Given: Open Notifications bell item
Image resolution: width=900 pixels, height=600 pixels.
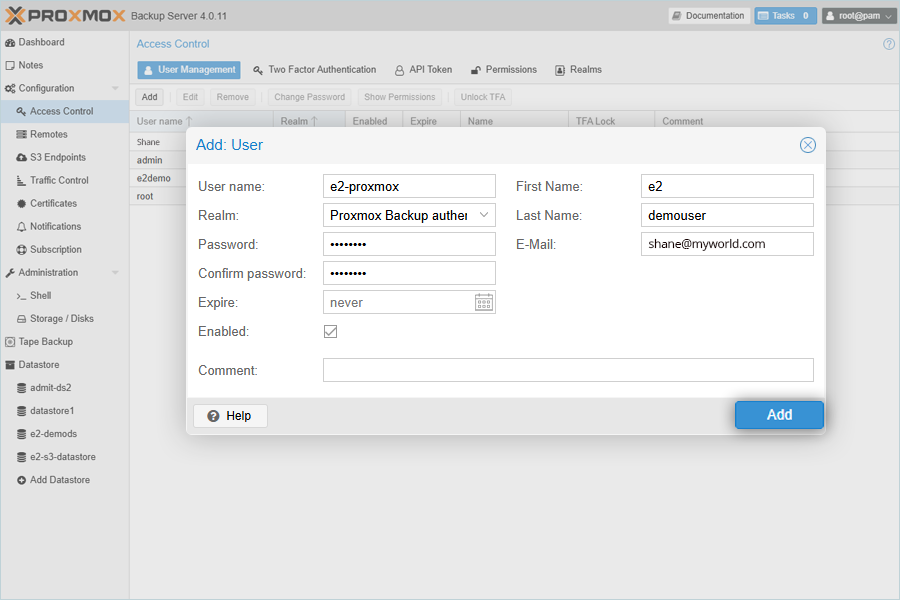Looking at the screenshot, I should click(55, 227).
